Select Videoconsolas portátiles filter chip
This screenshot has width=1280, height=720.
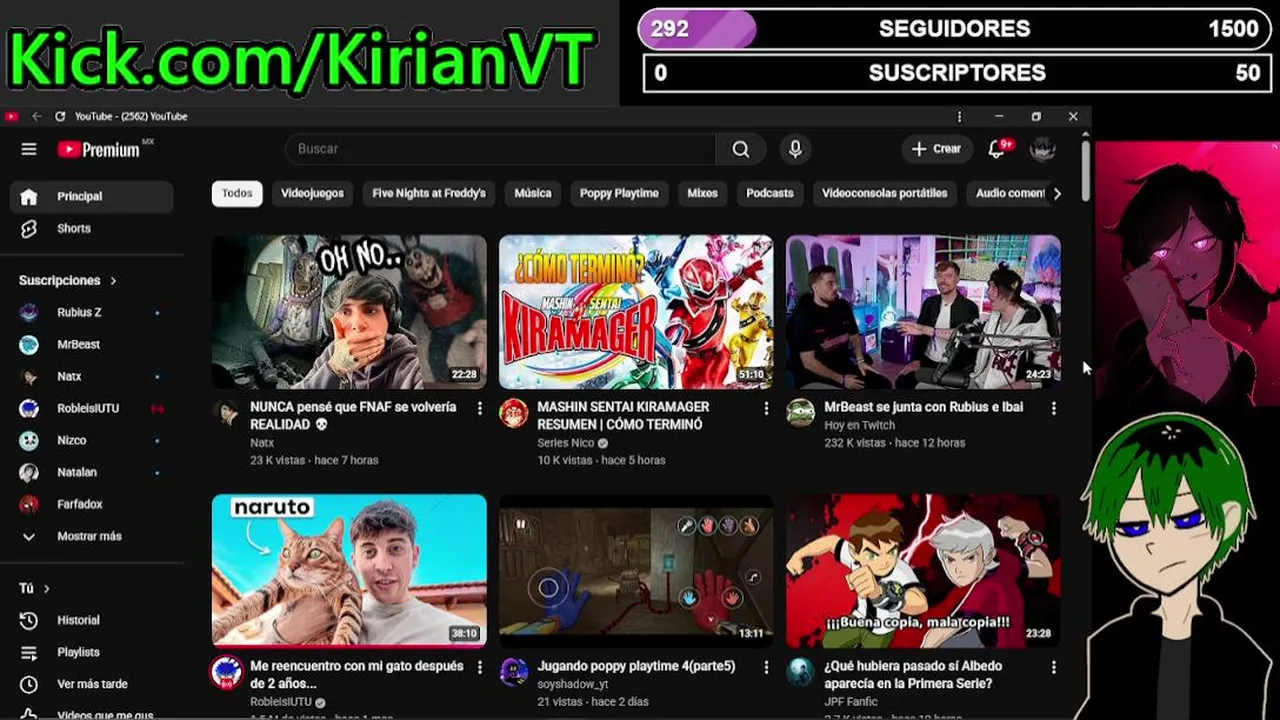pyautogui.click(x=884, y=193)
